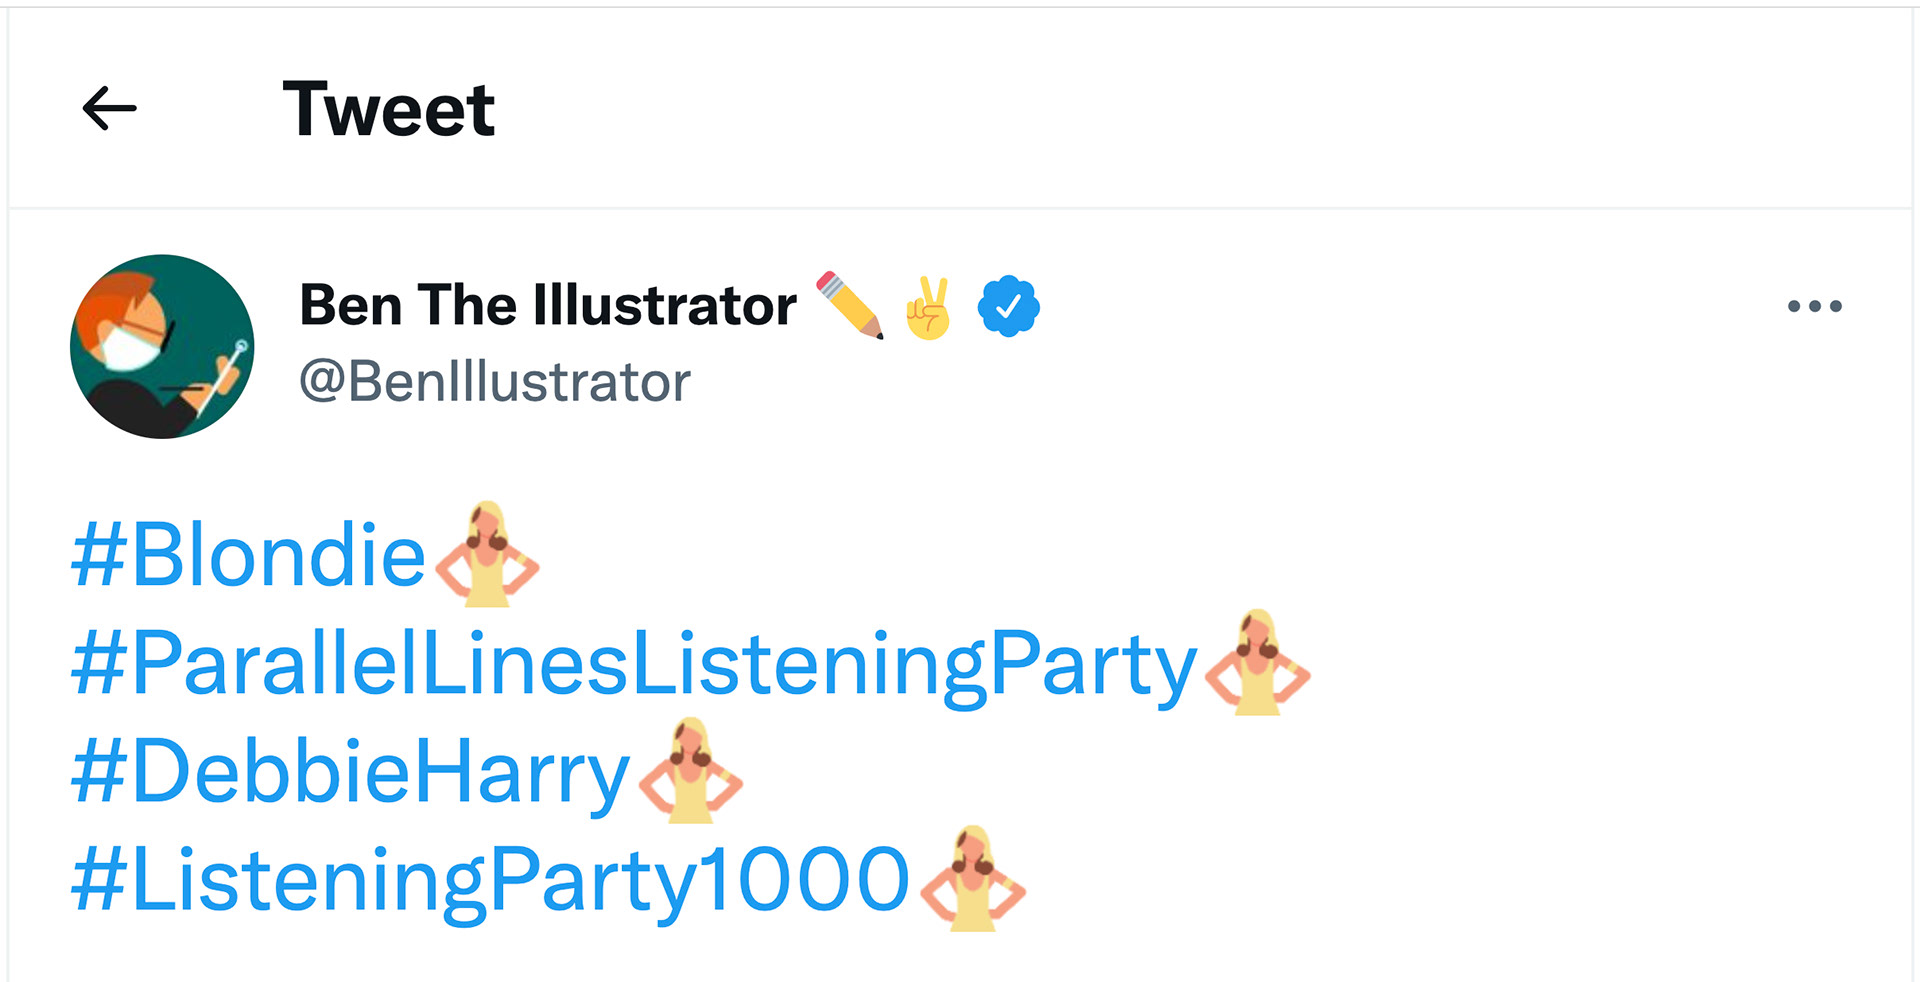
Task: Click the emoji after #Blondie
Action: click(x=487, y=554)
